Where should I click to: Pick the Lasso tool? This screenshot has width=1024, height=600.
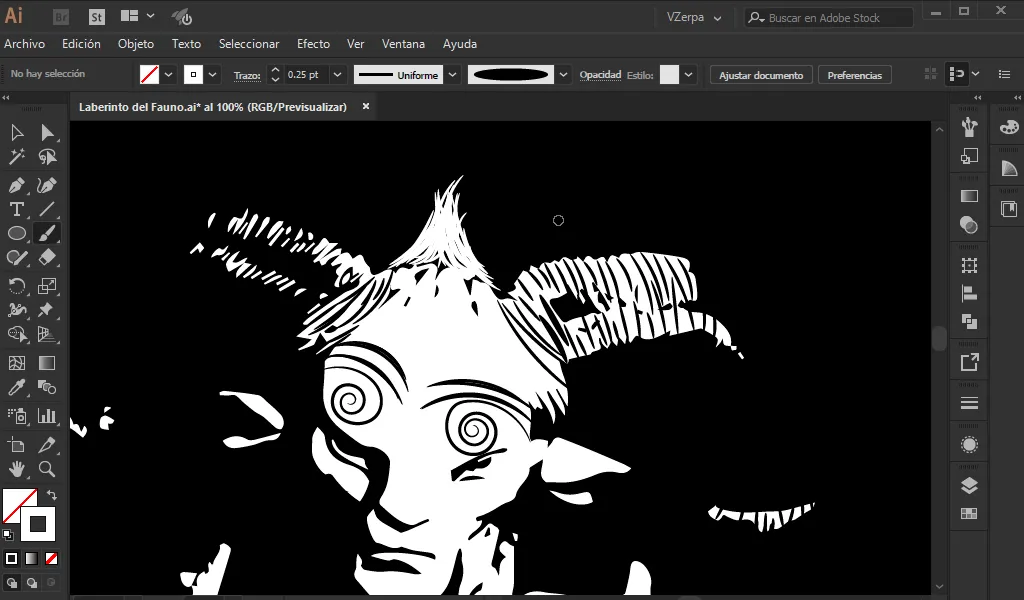click(47, 157)
